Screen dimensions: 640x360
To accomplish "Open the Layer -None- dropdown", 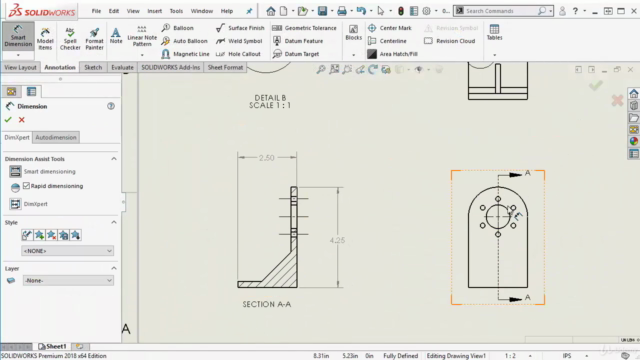I will [68, 280].
